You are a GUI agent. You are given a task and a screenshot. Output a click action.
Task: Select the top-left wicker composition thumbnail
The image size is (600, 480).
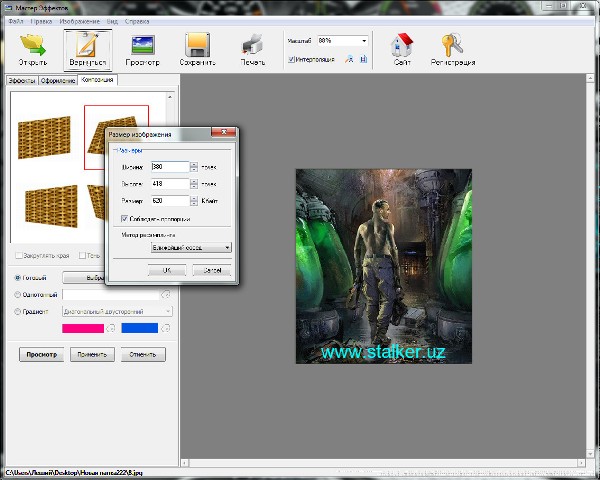click(45, 137)
